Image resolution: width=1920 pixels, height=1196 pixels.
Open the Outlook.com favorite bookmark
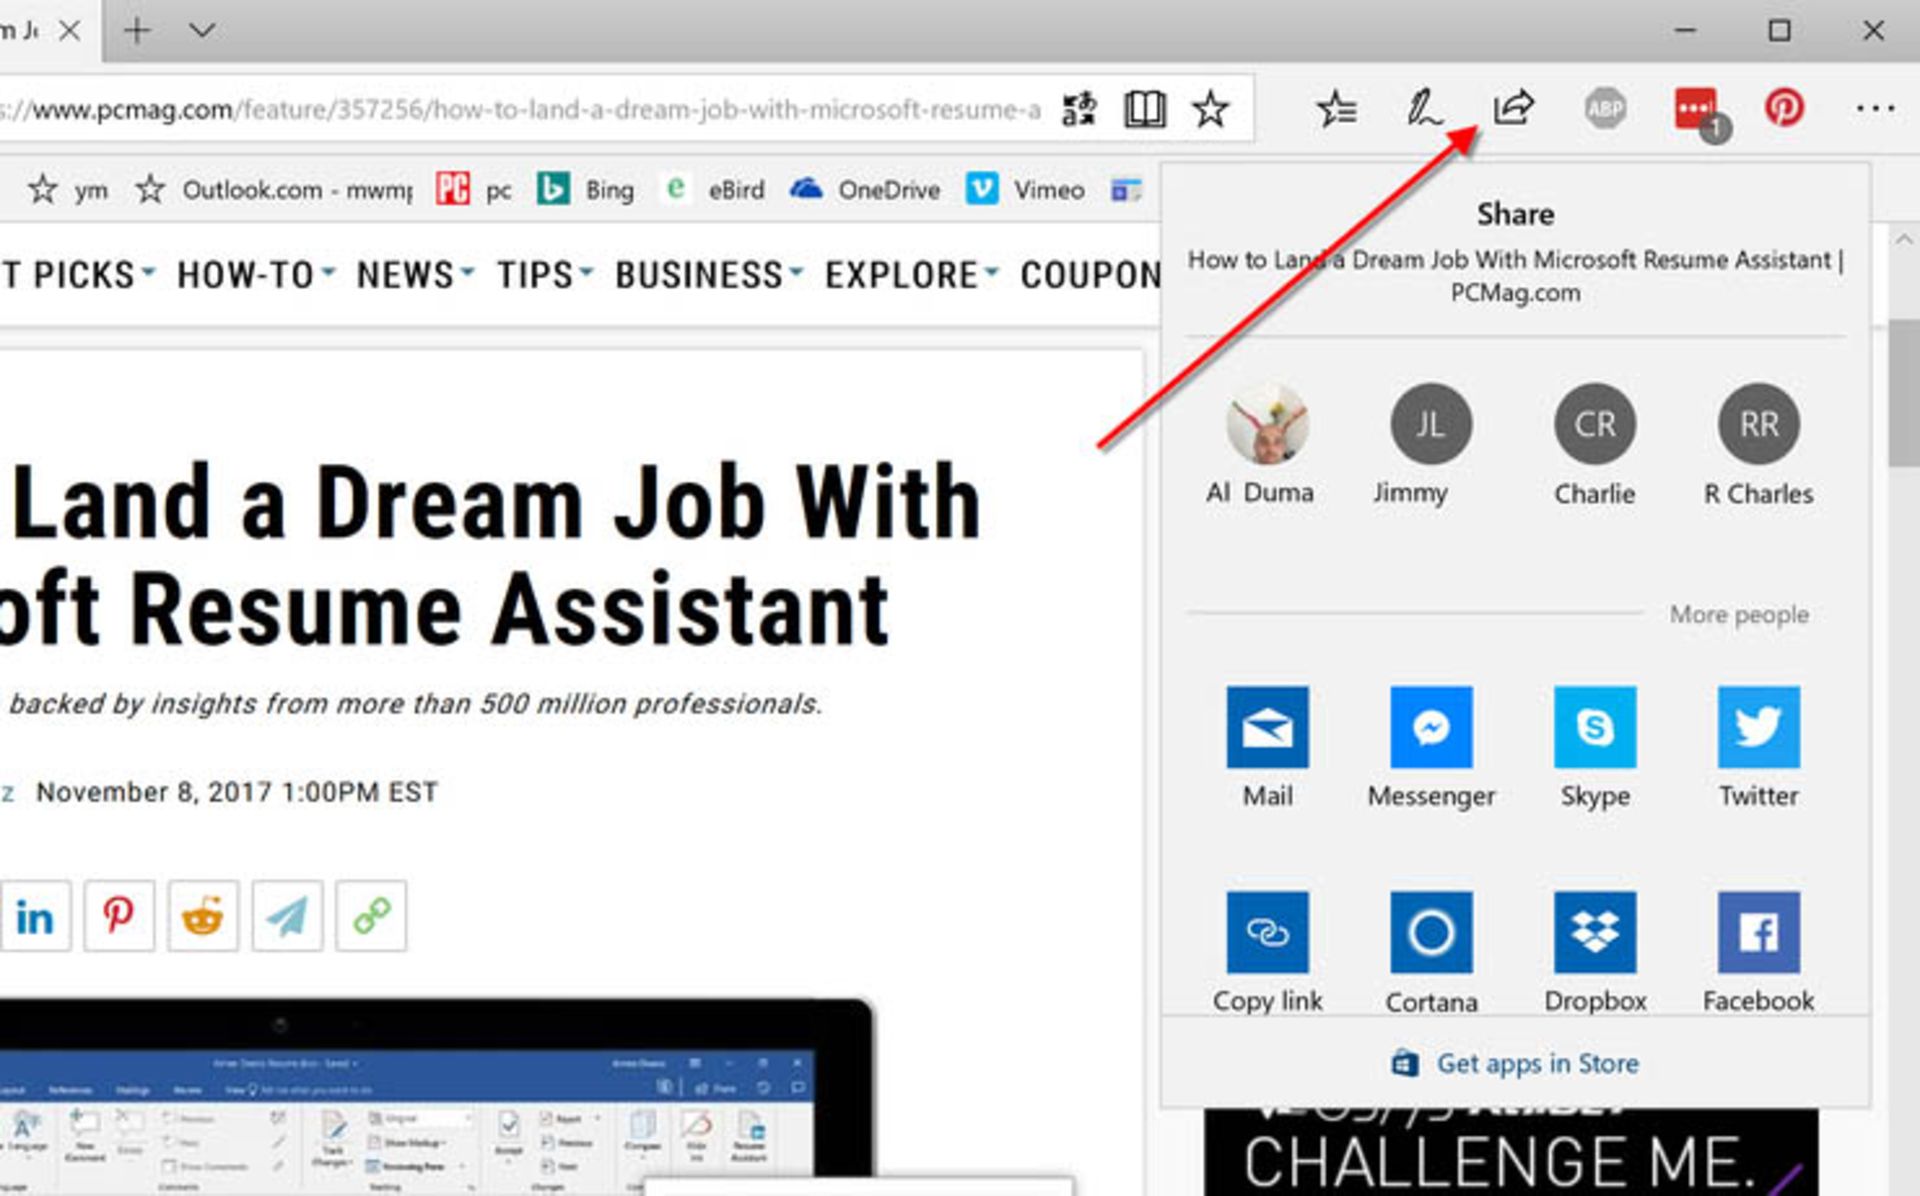[274, 189]
